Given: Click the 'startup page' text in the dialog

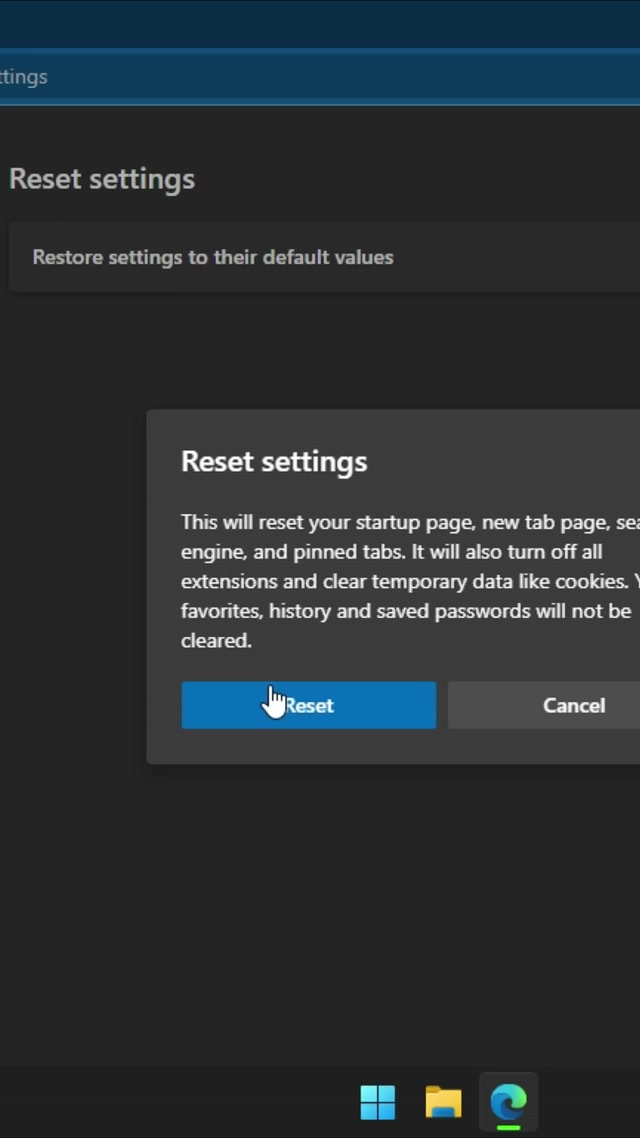Looking at the screenshot, I should coord(396,522).
